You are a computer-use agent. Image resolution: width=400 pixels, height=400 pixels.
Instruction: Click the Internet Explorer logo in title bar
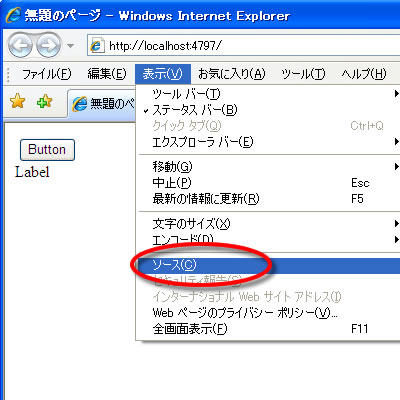pos(13,15)
